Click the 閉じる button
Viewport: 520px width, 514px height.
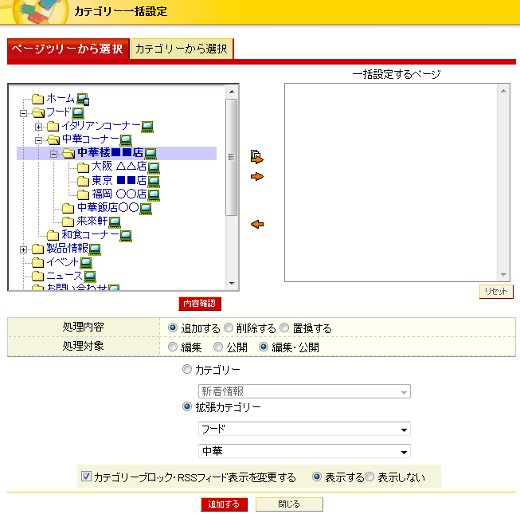(289, 504)
